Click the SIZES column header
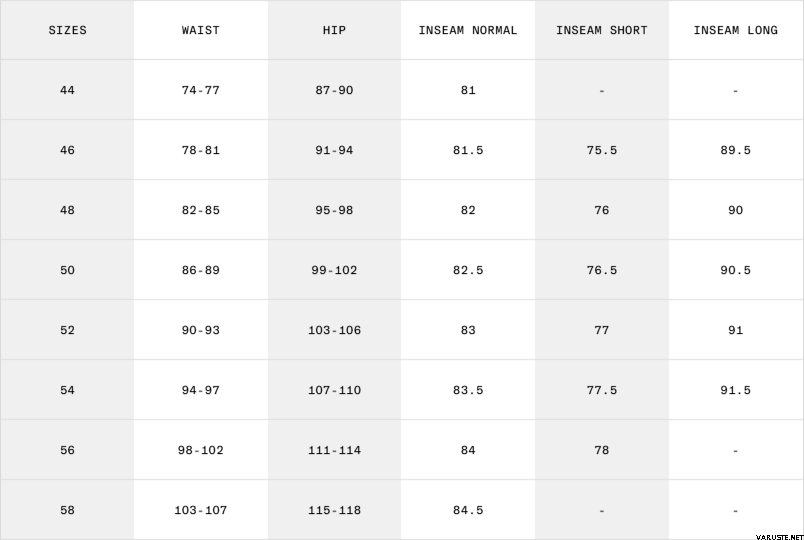Screen dimensions: 804x540 67,30
